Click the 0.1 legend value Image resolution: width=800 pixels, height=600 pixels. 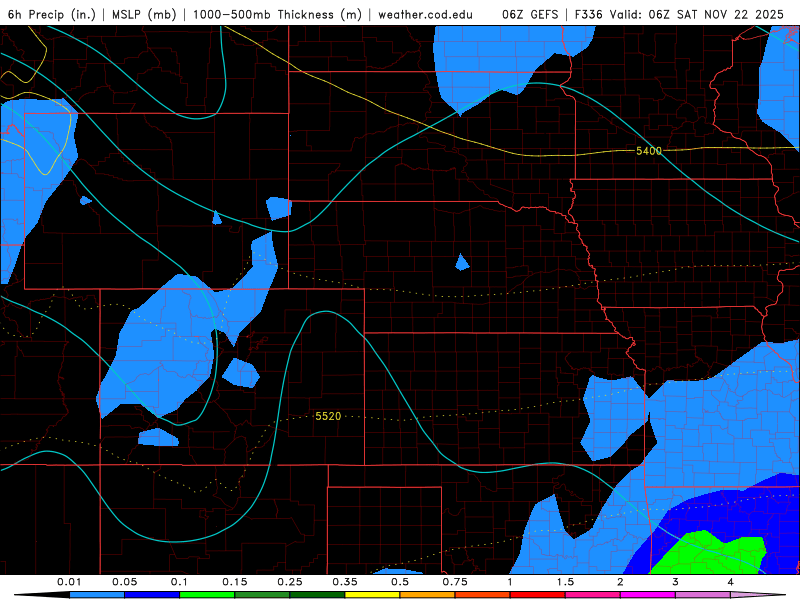click(x=179, y=582)
